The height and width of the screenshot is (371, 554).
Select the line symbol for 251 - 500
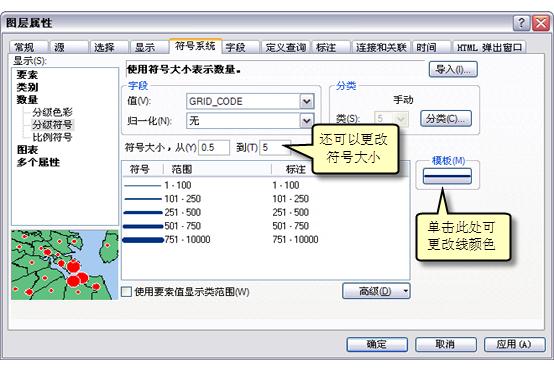pyautogui.click(x=143, y=212)
